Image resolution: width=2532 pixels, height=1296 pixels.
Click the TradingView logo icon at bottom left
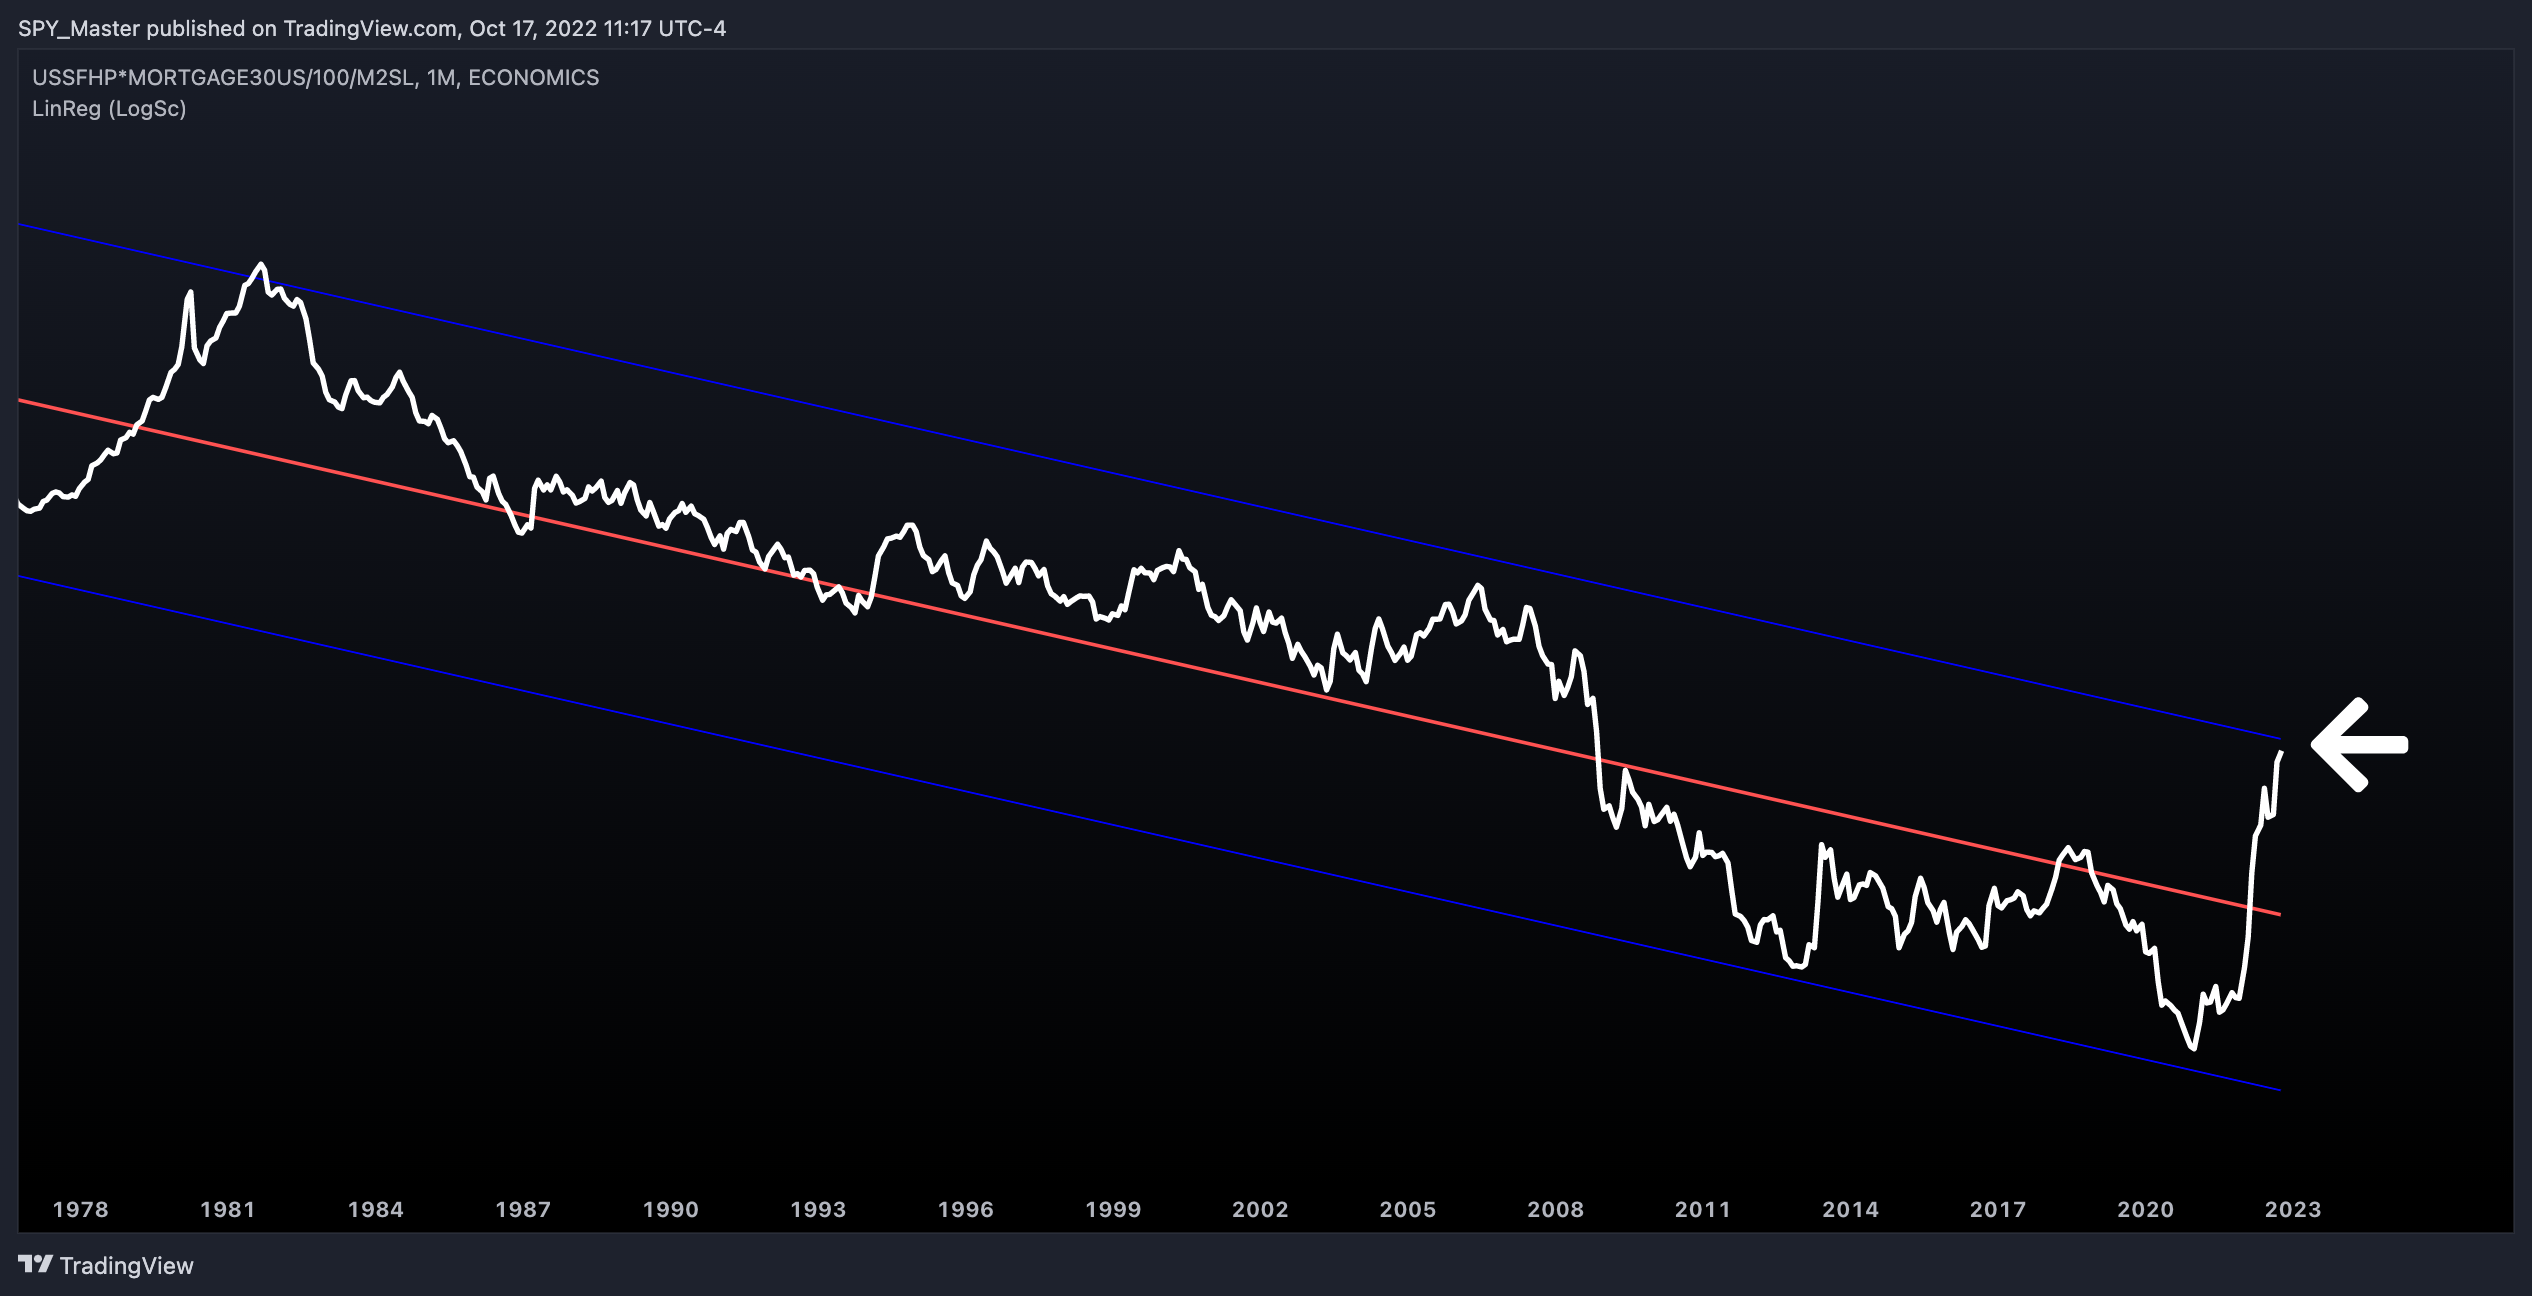[x=36, y=1265]
